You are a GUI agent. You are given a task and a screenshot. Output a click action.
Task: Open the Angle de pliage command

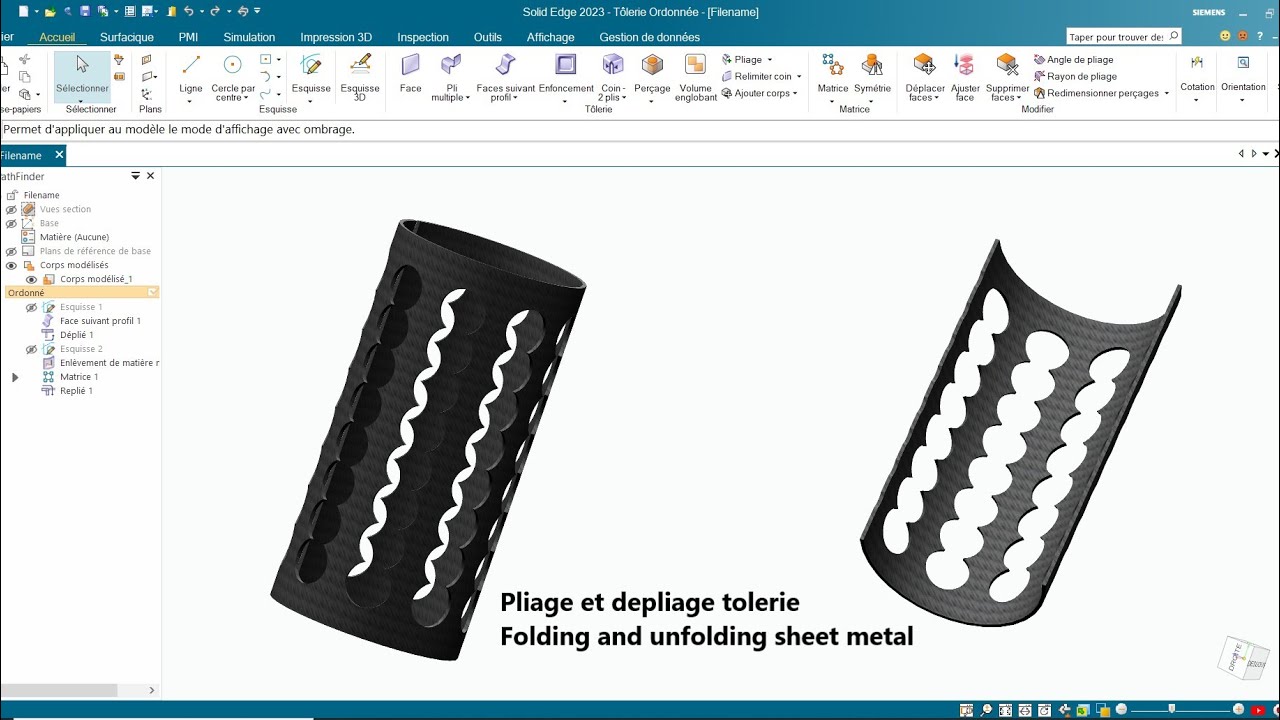click(1073, 60)
